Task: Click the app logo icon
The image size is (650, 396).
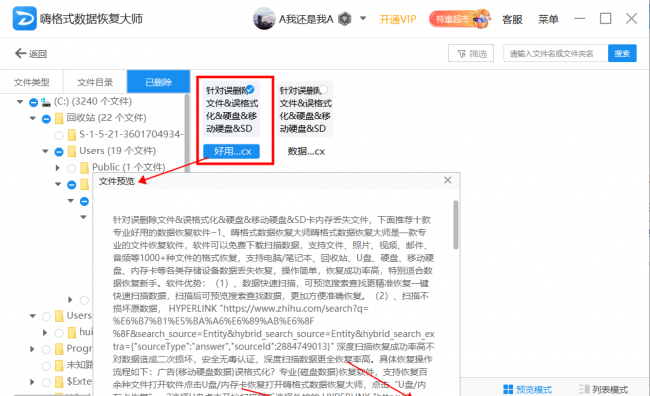Action: click(24, 19)
